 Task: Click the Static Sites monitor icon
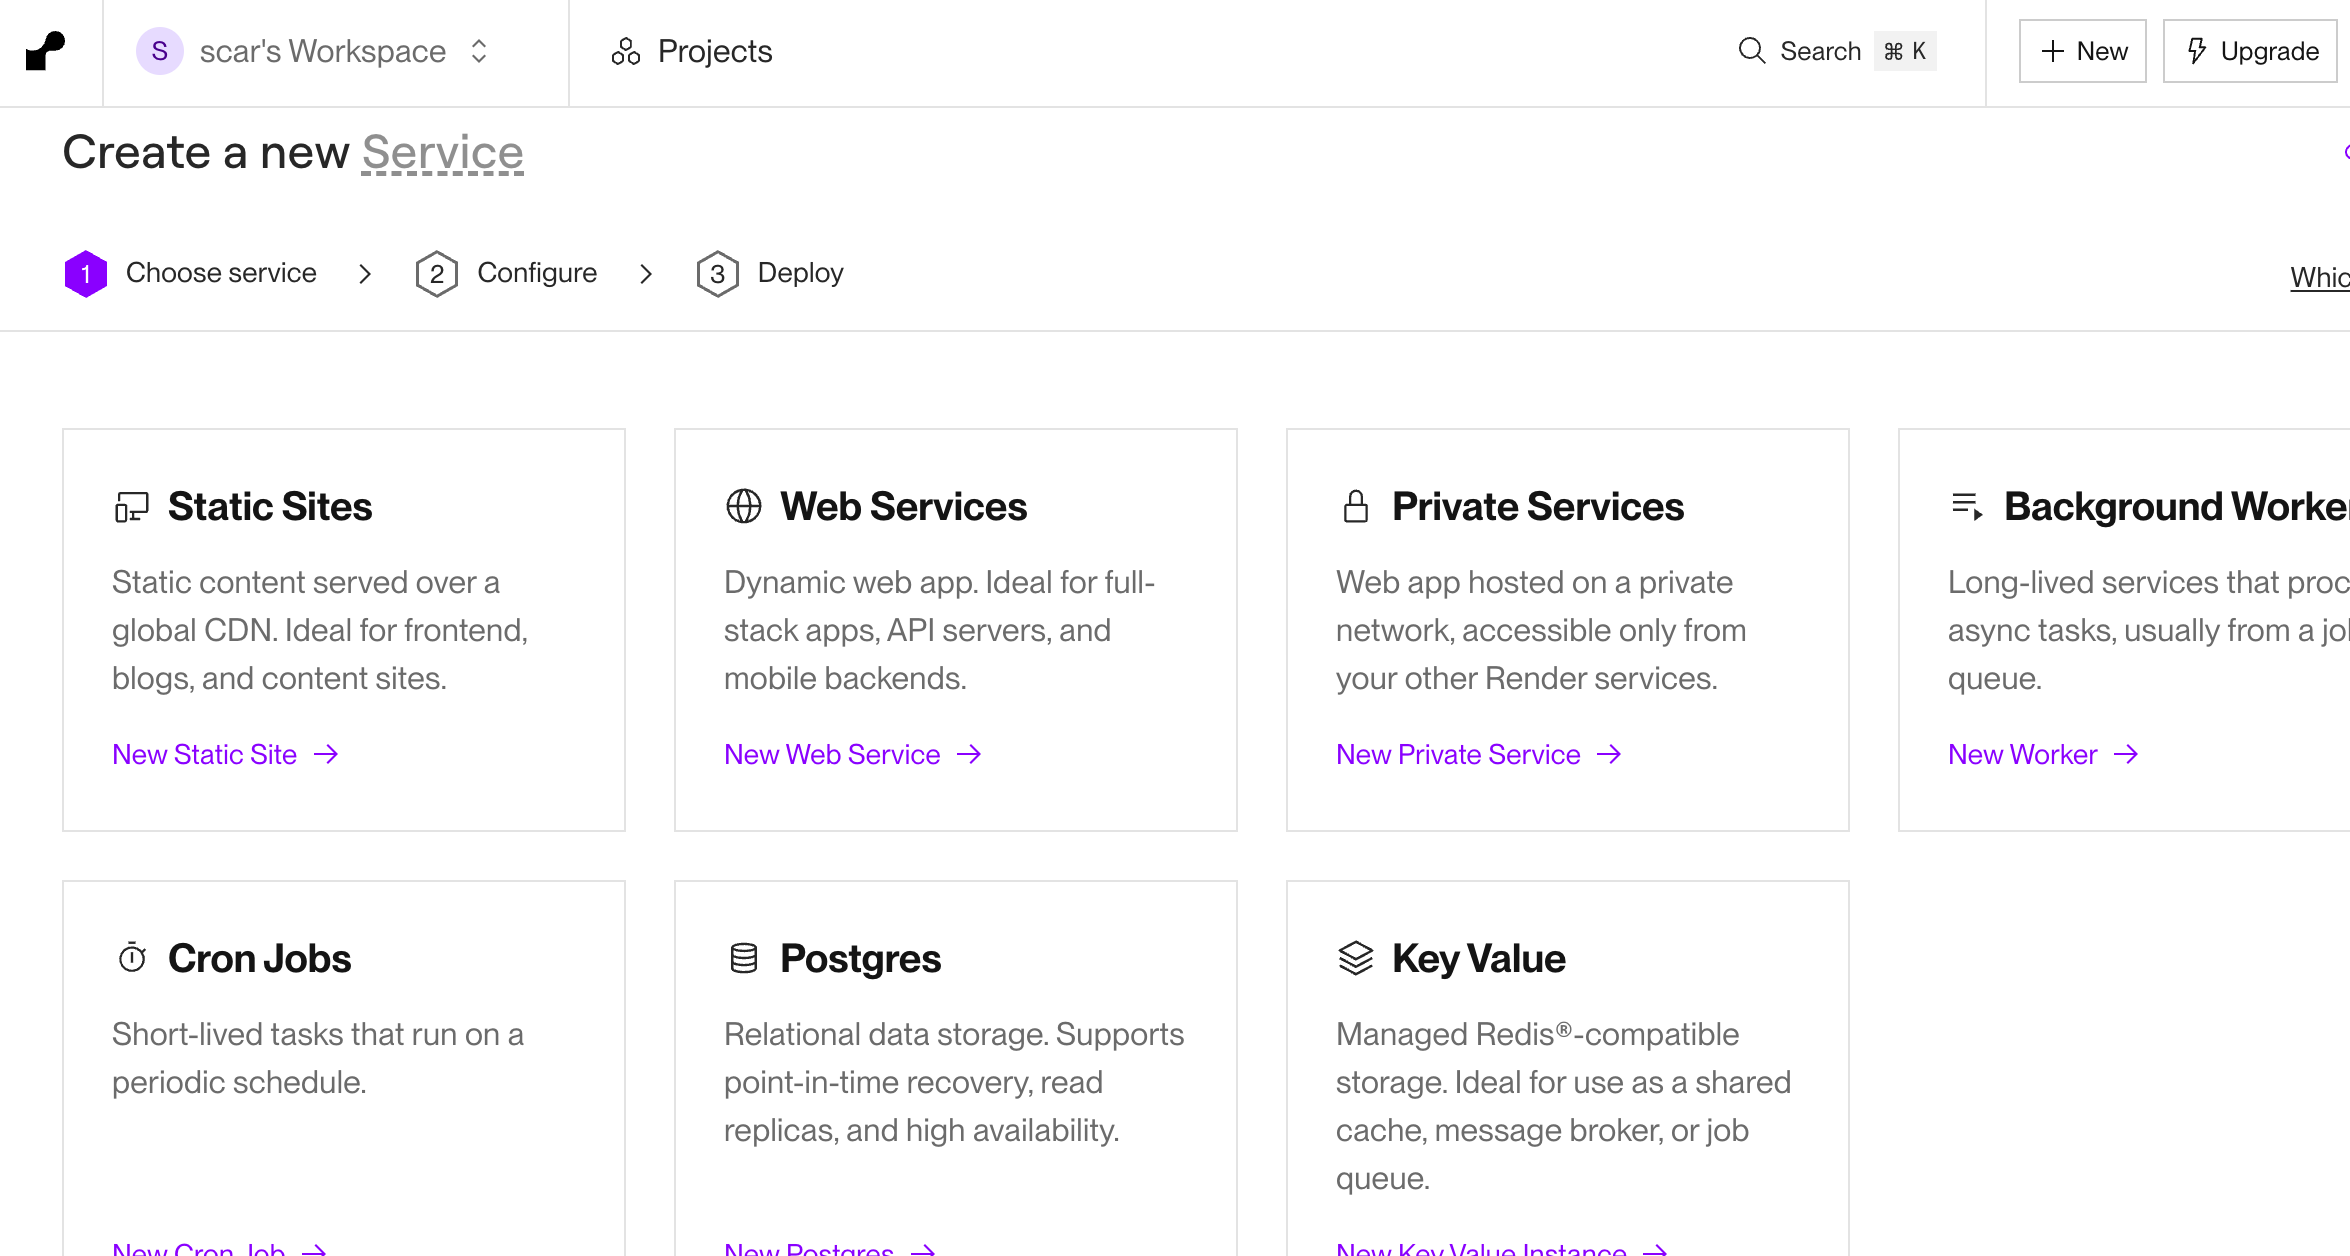[x=131, y=507]
